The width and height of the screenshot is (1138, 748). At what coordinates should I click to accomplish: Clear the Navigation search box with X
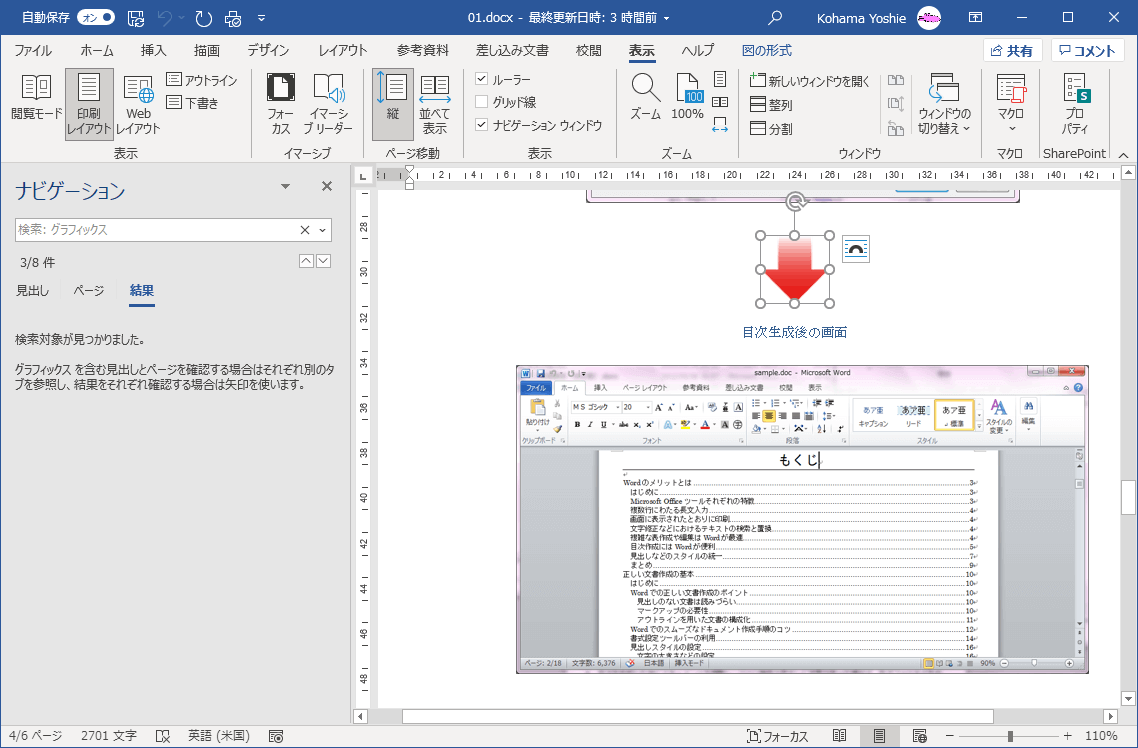pyautogui.click(x=305, y=230)
